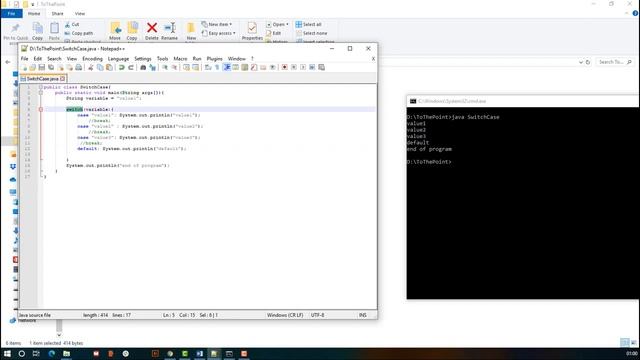Switch to the View tab in File Explorer
640x360 pixels.
[x=80, y=13]
